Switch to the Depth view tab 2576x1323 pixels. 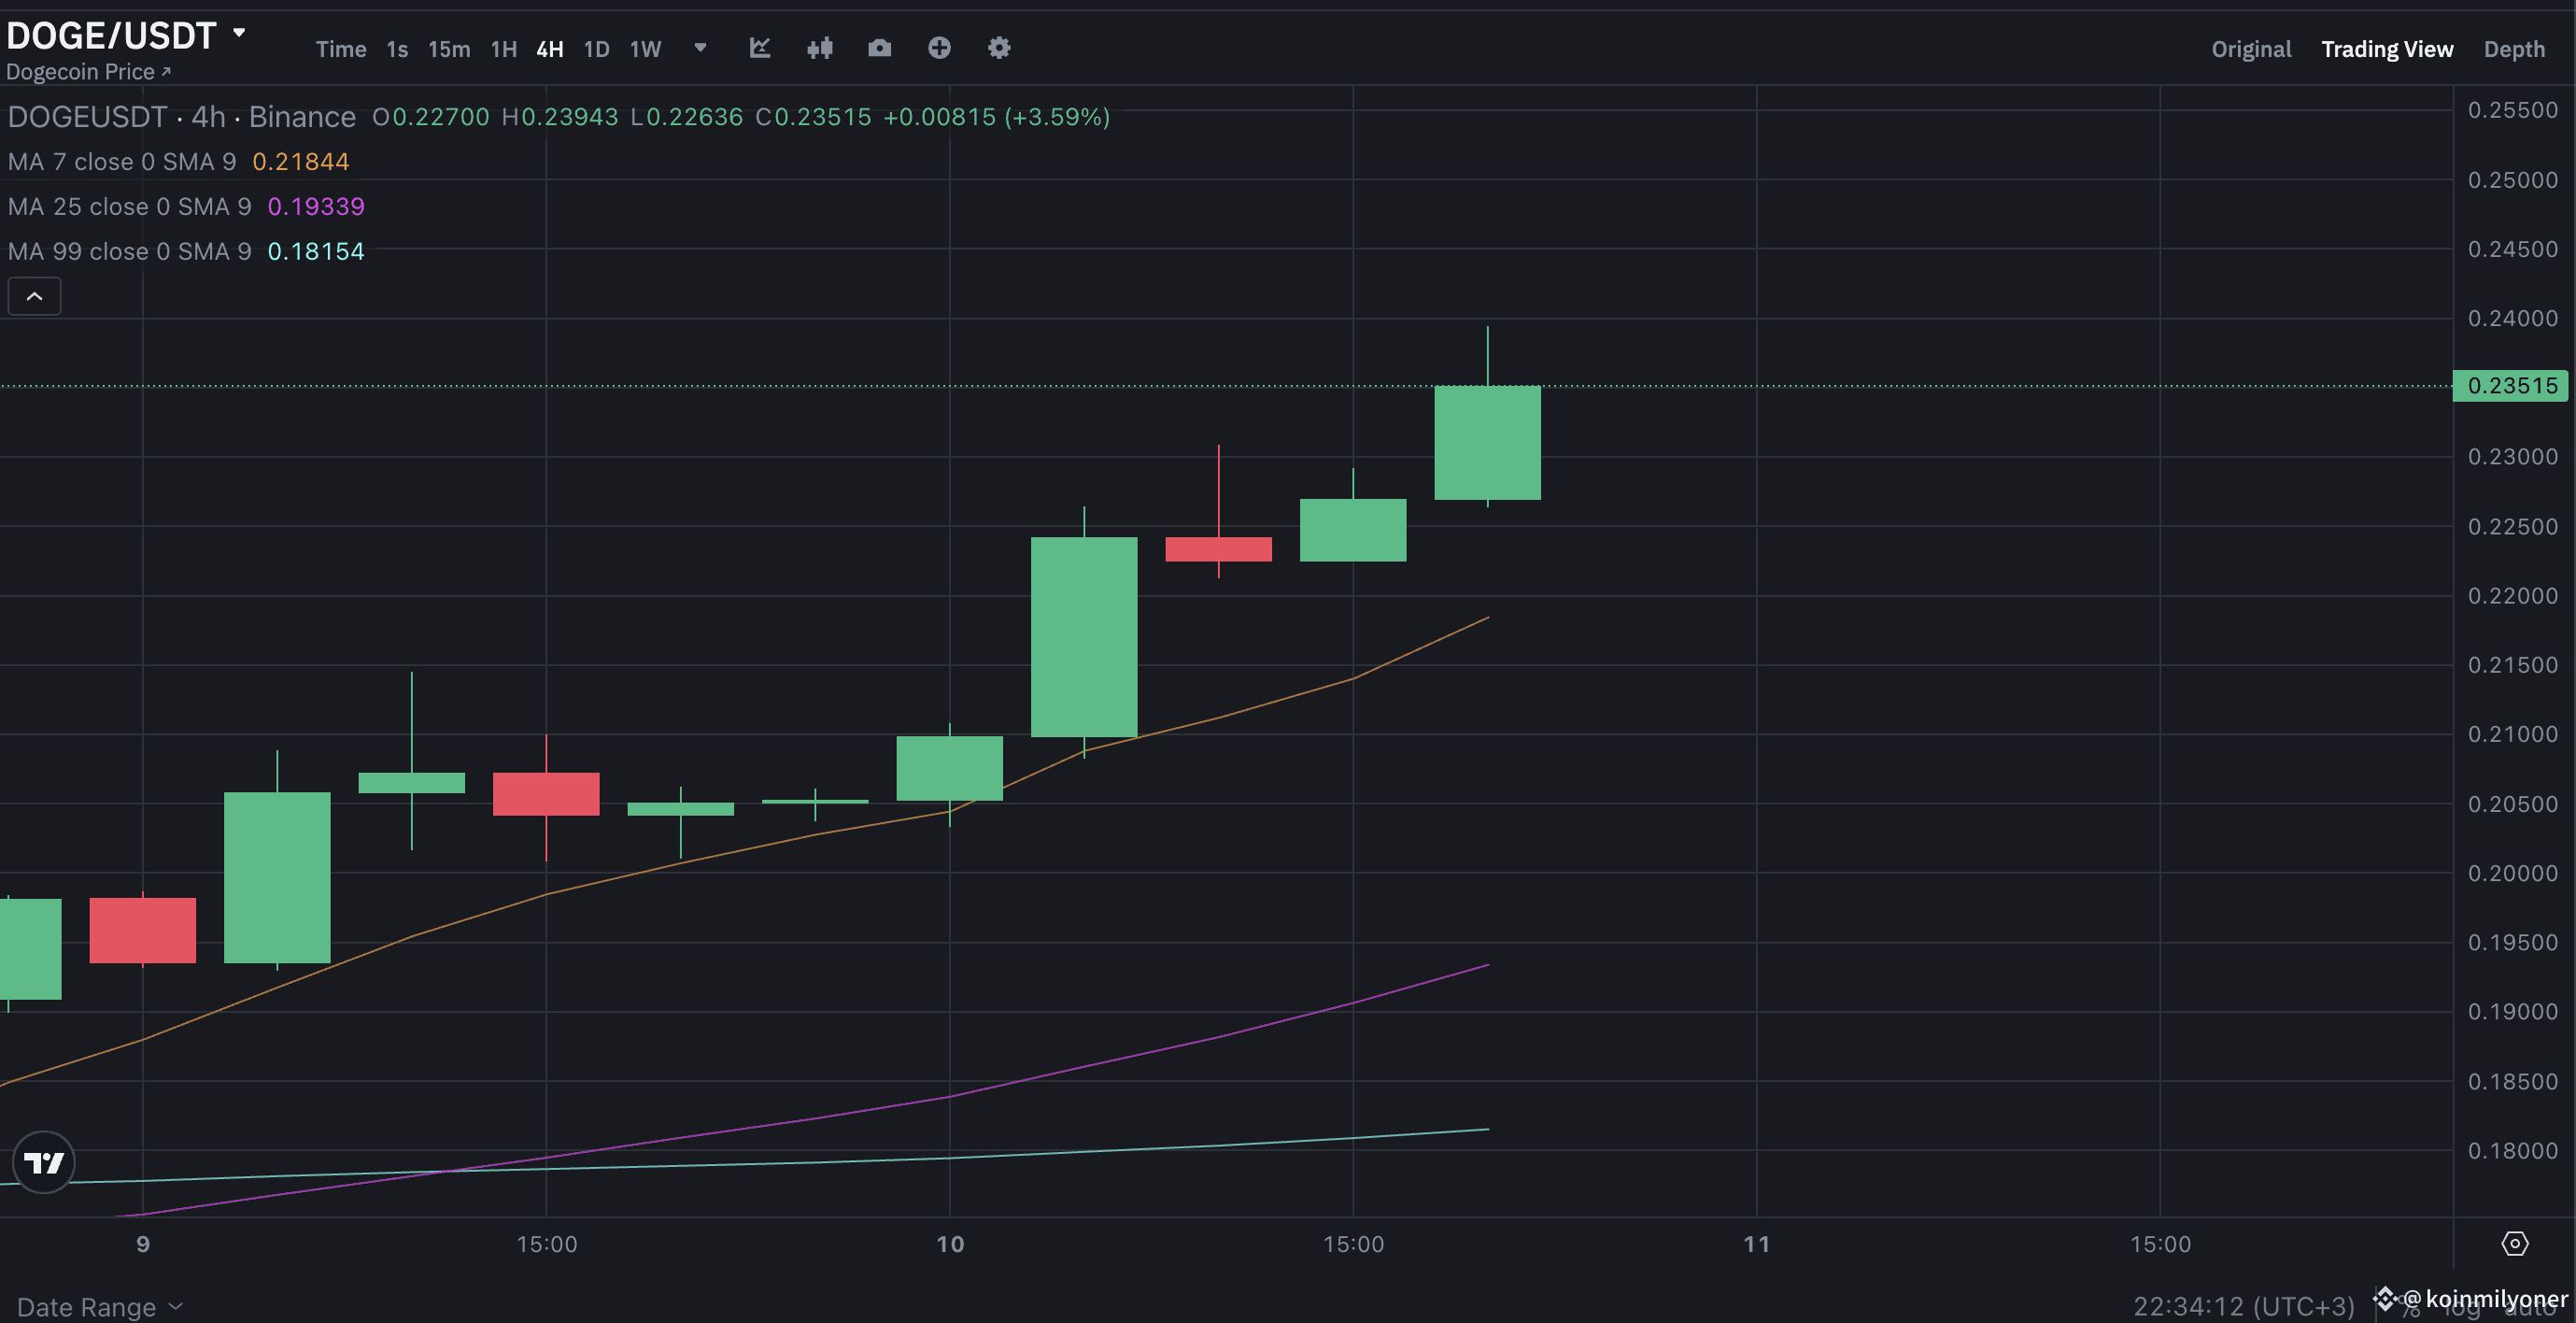click(2515, 48)
